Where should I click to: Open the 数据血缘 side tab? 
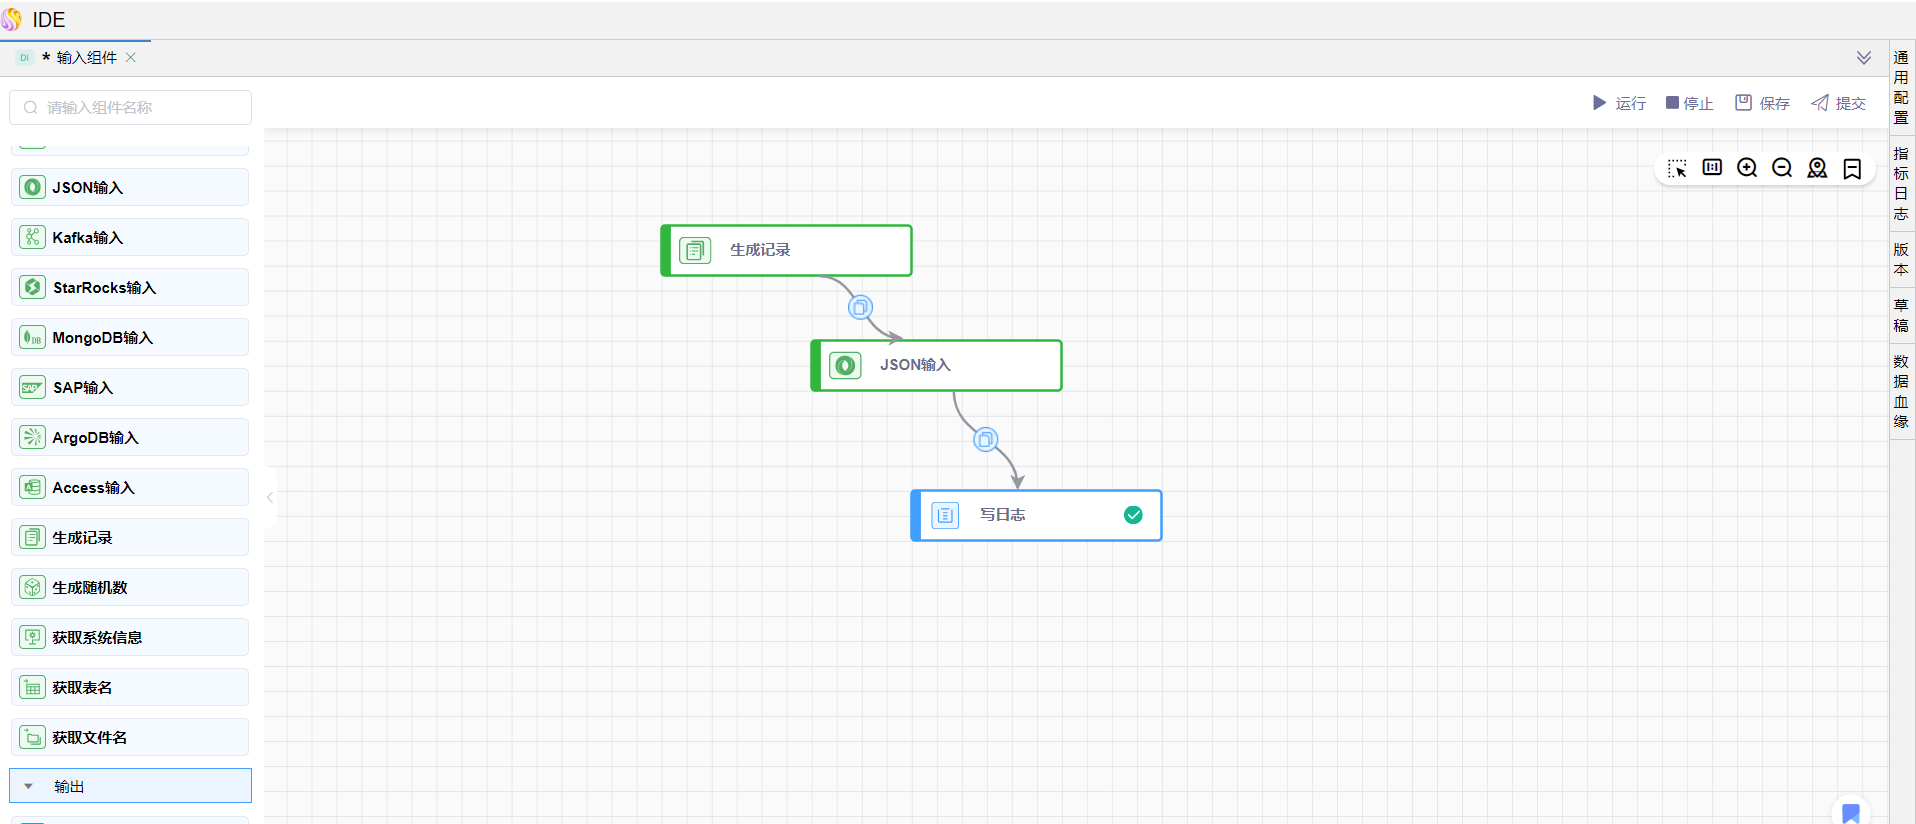[x=1901, y=391]
